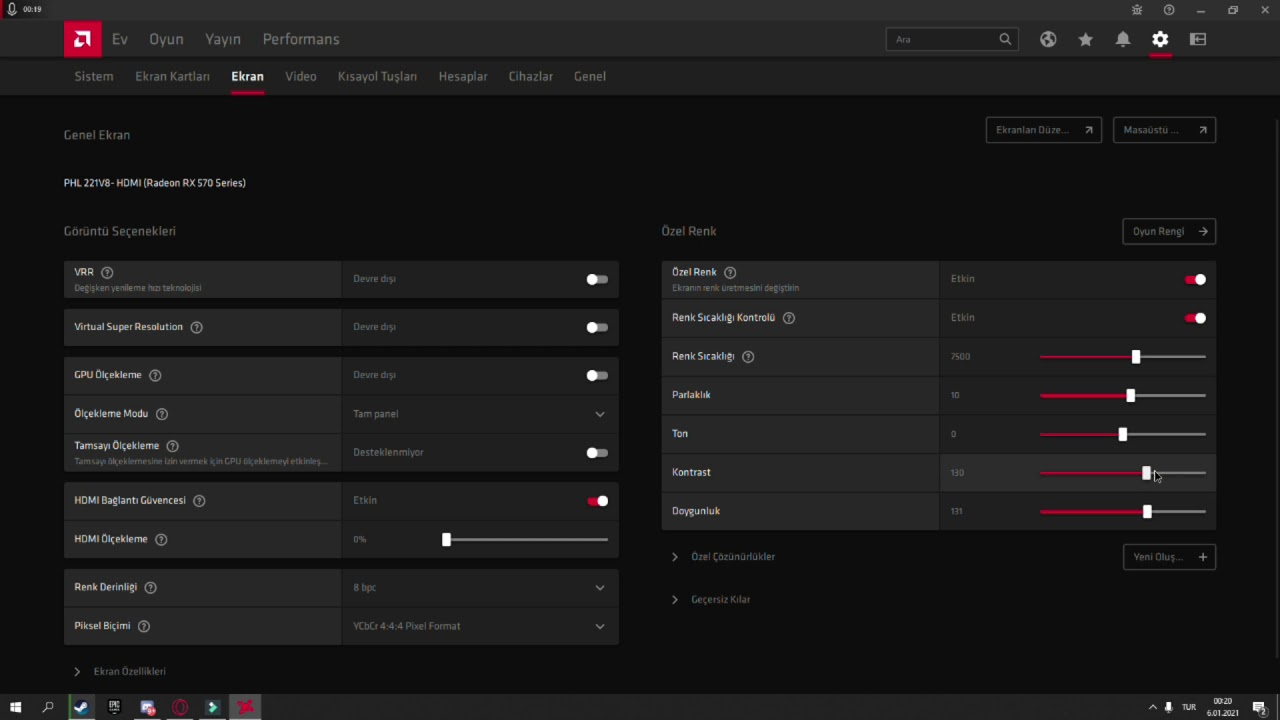Open the settings gear icon
This screenshot has width=1280, height=720.
point(1160,39)
